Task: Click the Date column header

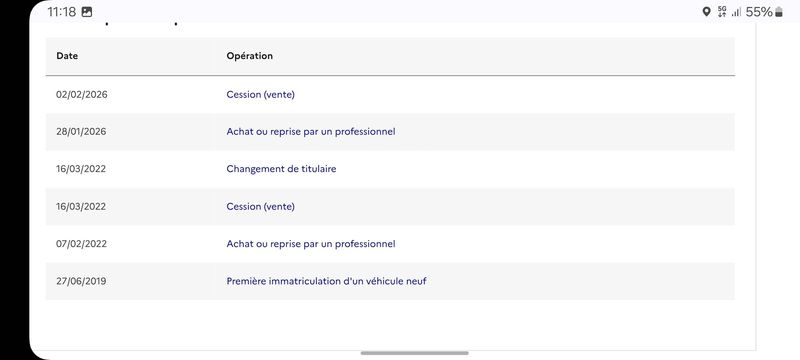Action: pyautogui.click(x=67, y=56)
